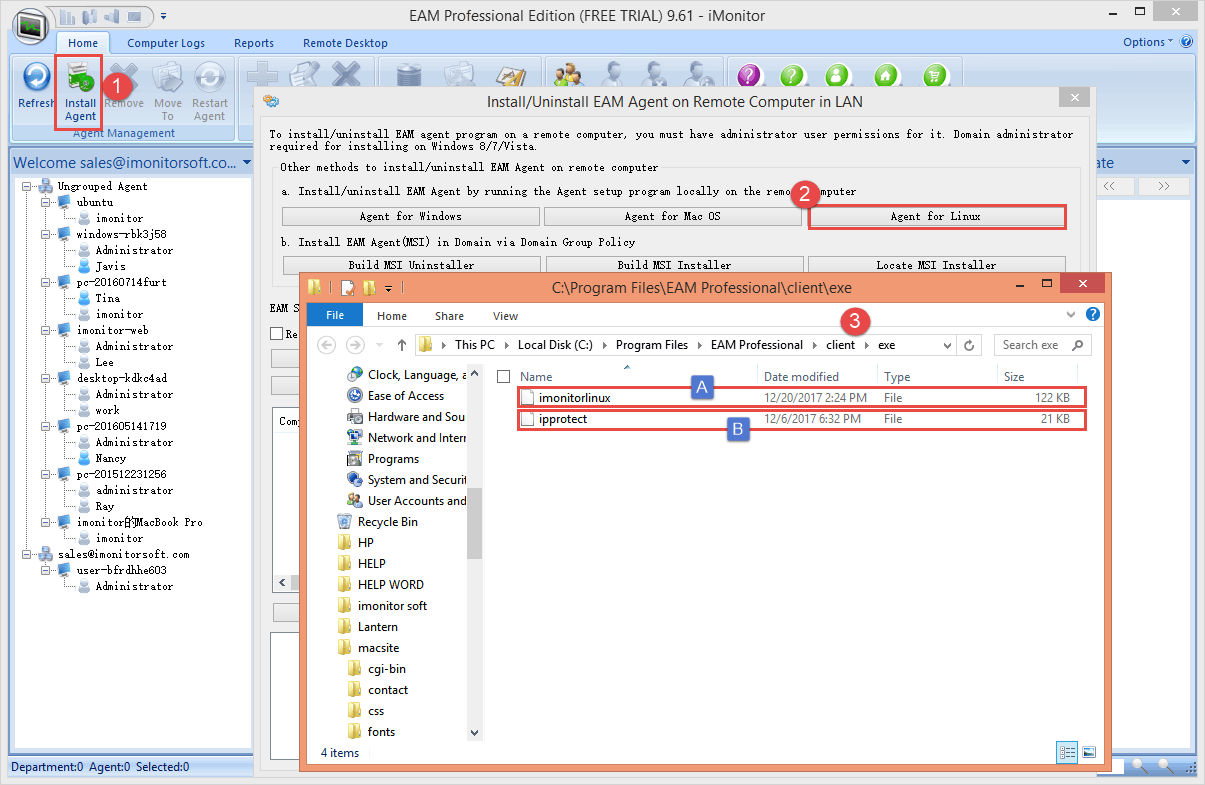Select ubuntu computer icon in agent tree

[66, 202]
